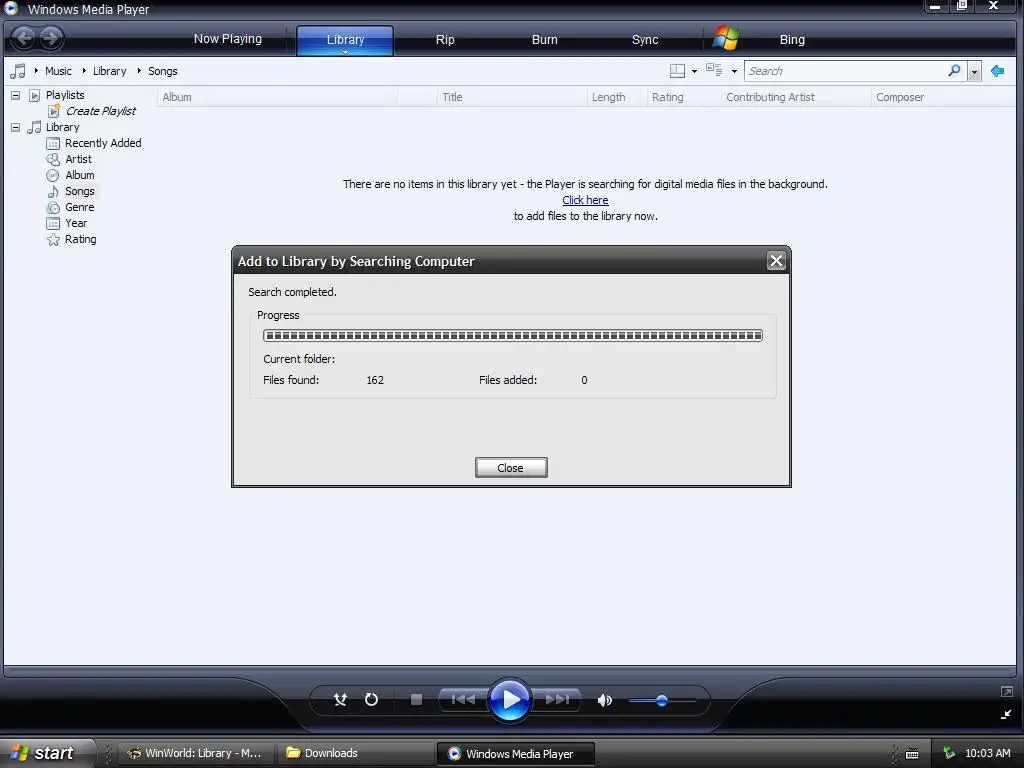The height and width of the screenshot is (768, 1024).
Task: Follow the Click here link
Action: [585, 200]
